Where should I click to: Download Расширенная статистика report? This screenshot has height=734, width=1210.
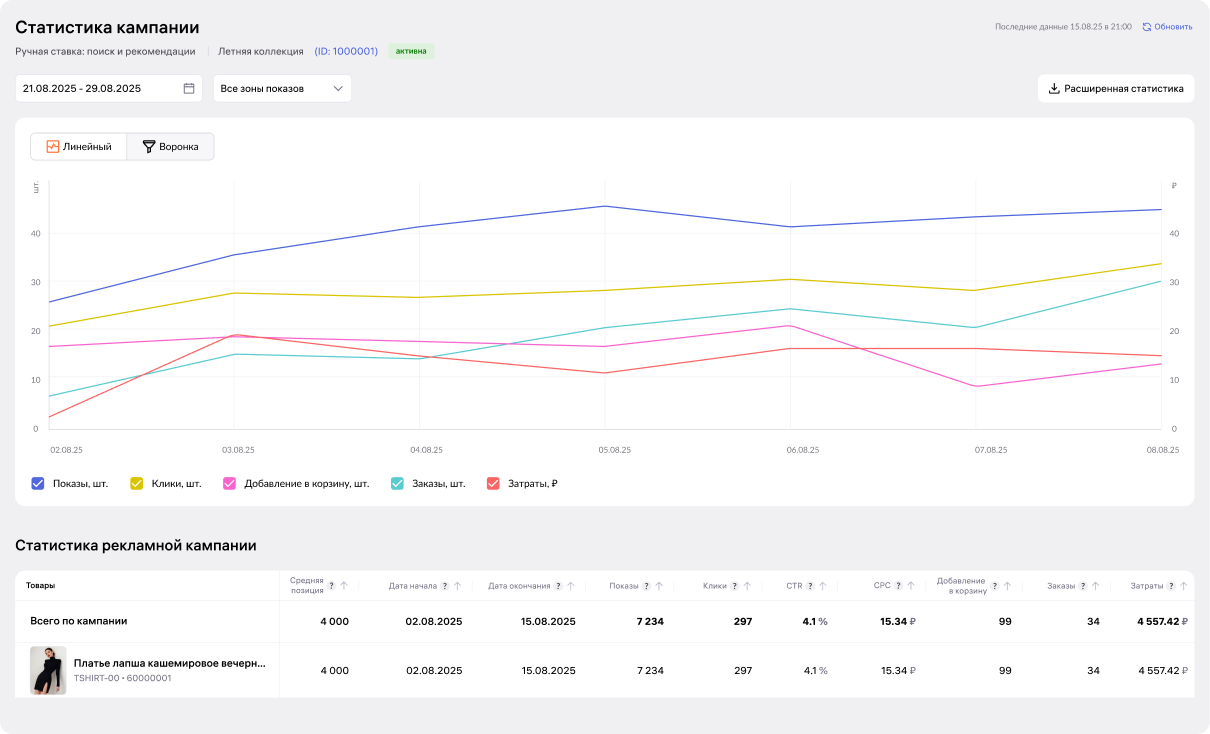click(1115, 88)
